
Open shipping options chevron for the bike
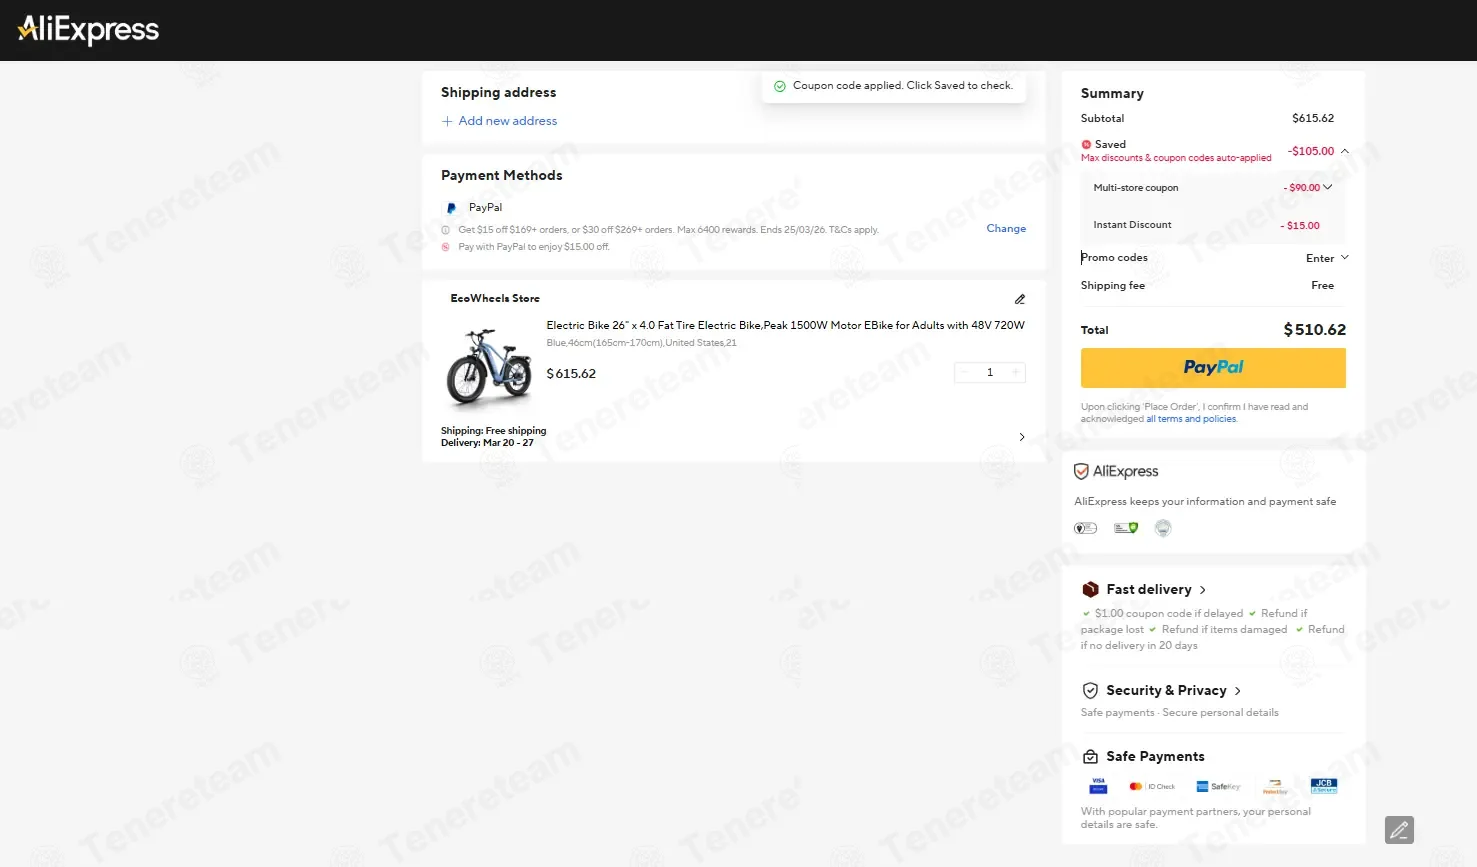pyautogui.click(x=1021, y=437)
